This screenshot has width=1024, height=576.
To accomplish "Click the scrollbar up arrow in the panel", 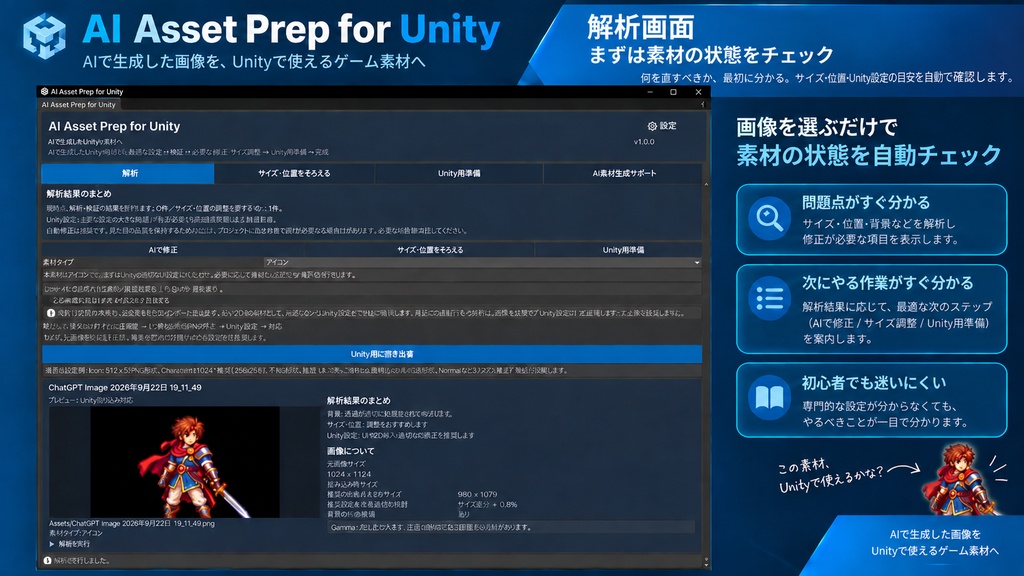I will point(706,185).
